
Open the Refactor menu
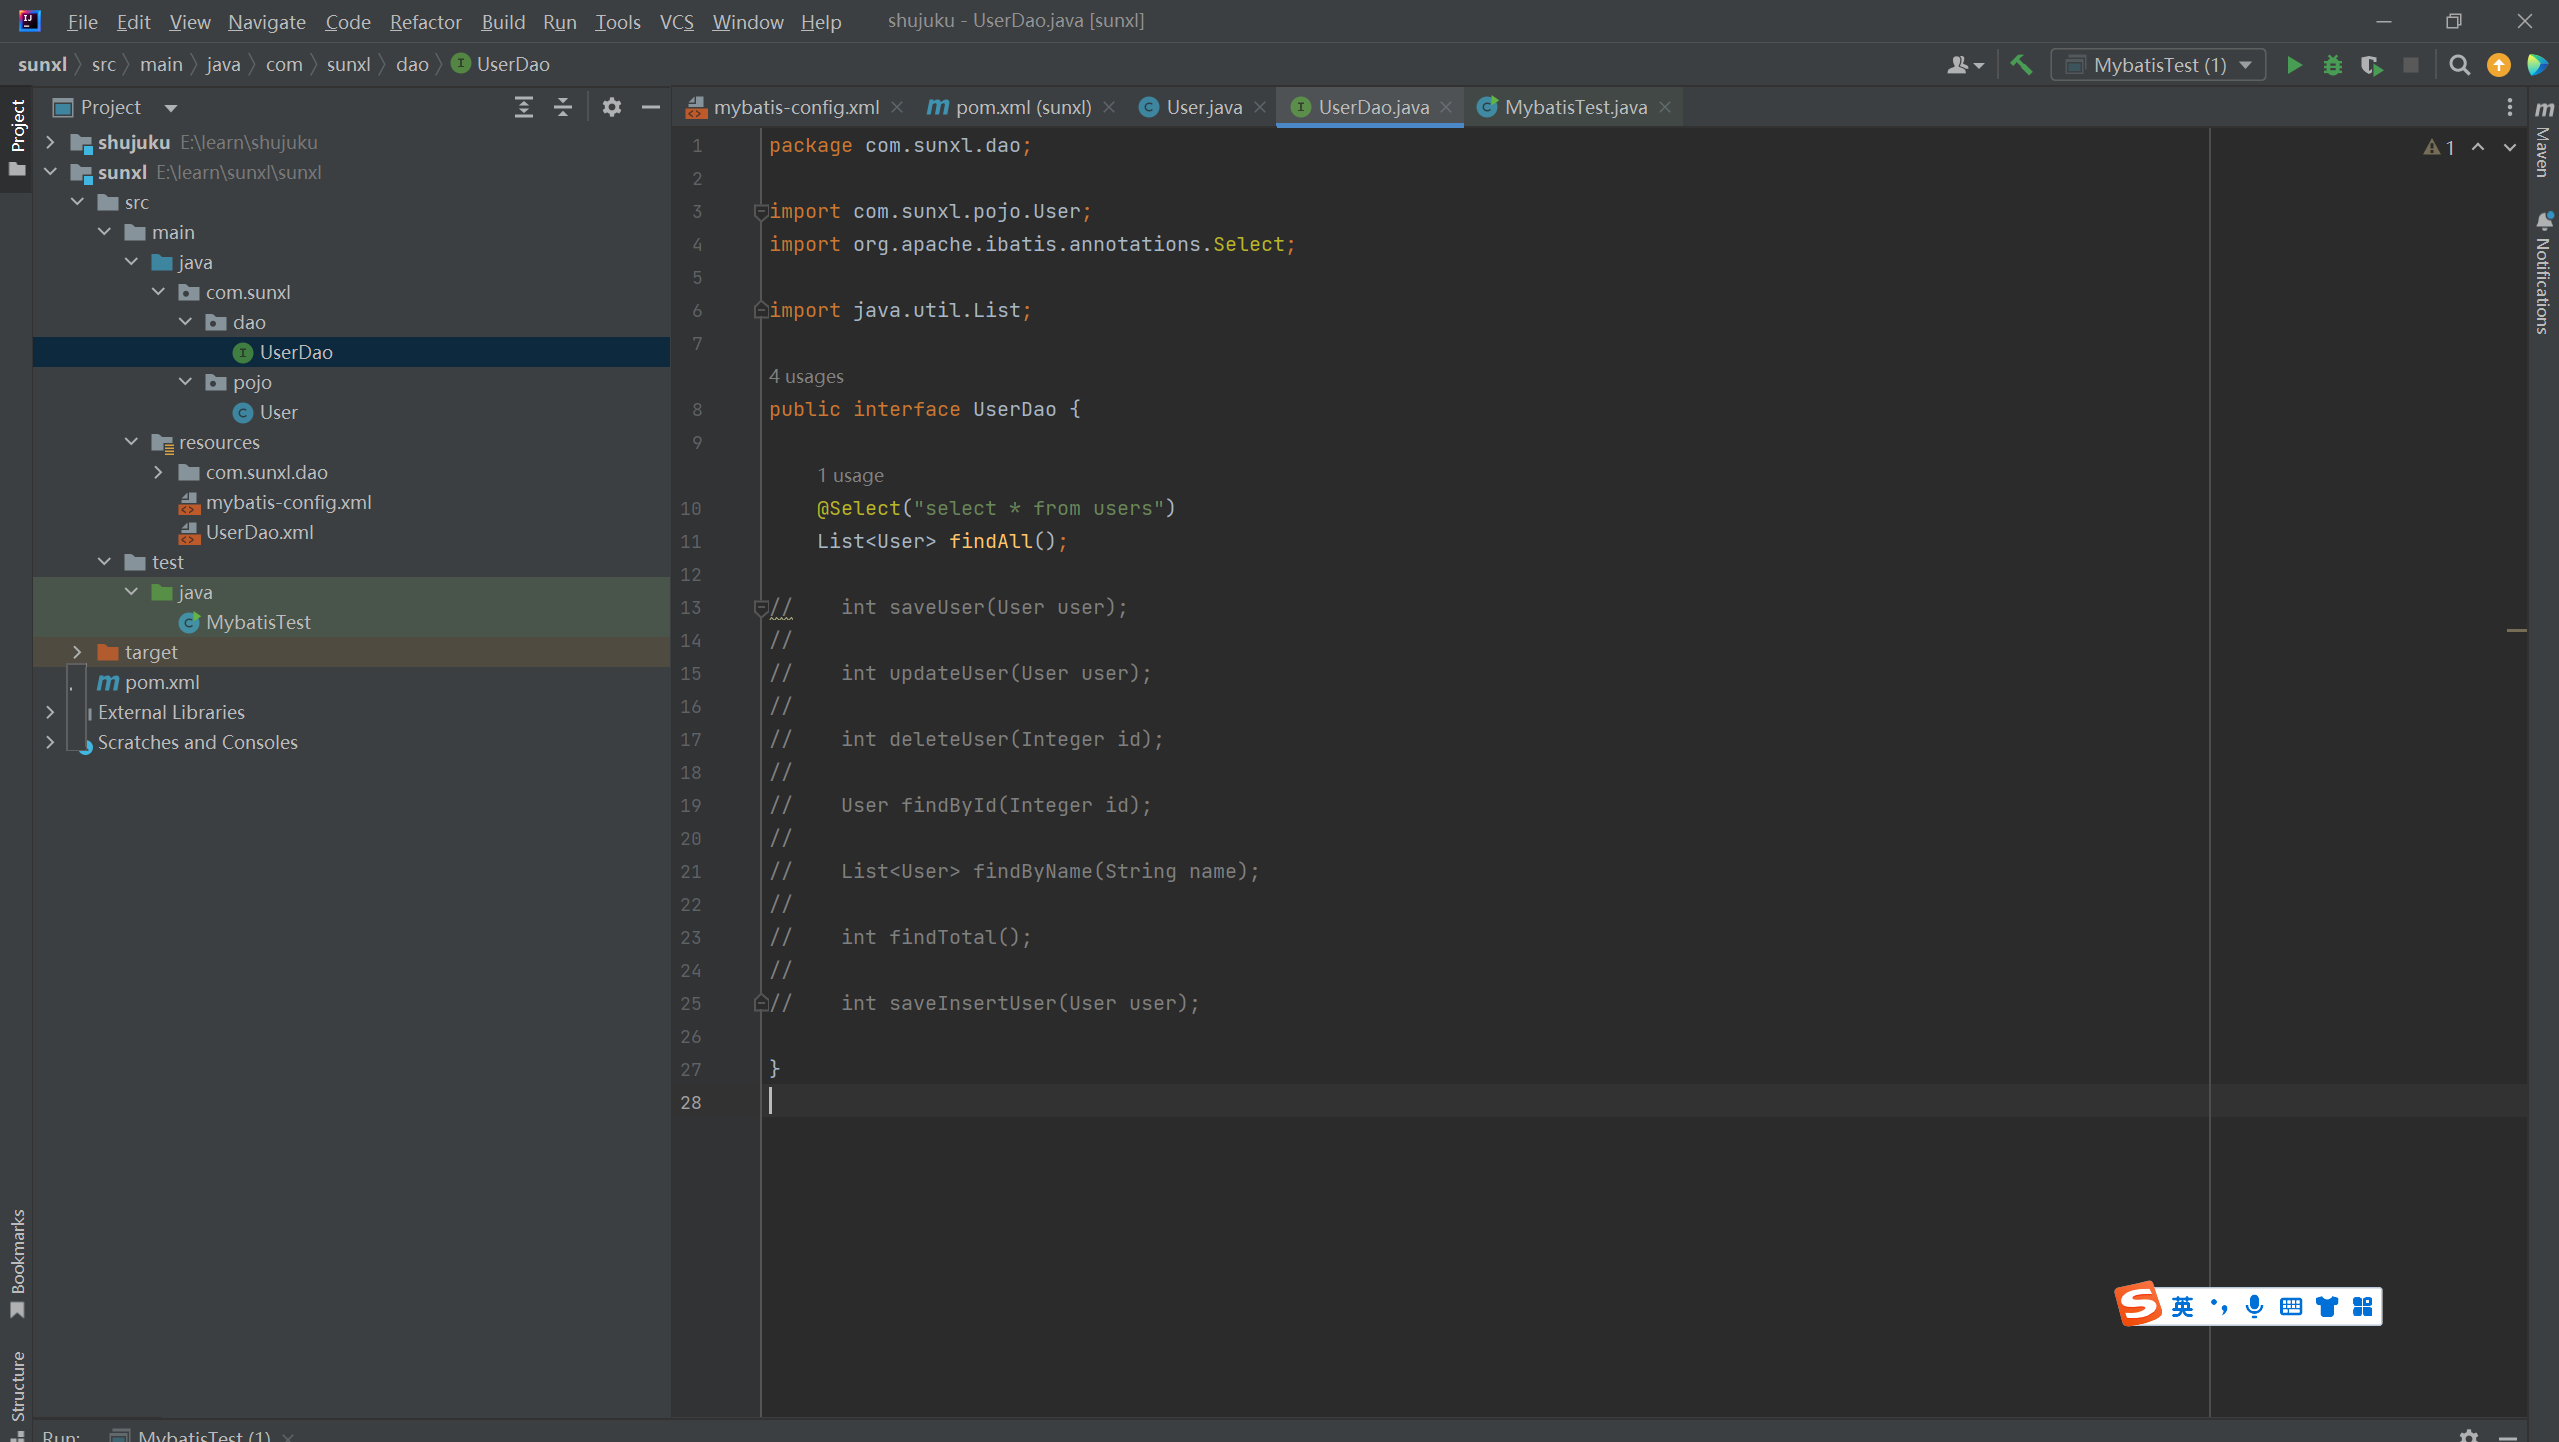coord(425,21)
